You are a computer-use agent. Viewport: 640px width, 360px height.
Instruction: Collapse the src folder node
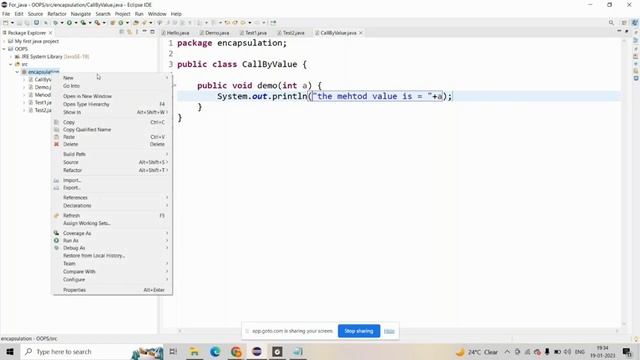tap(11, 64)
